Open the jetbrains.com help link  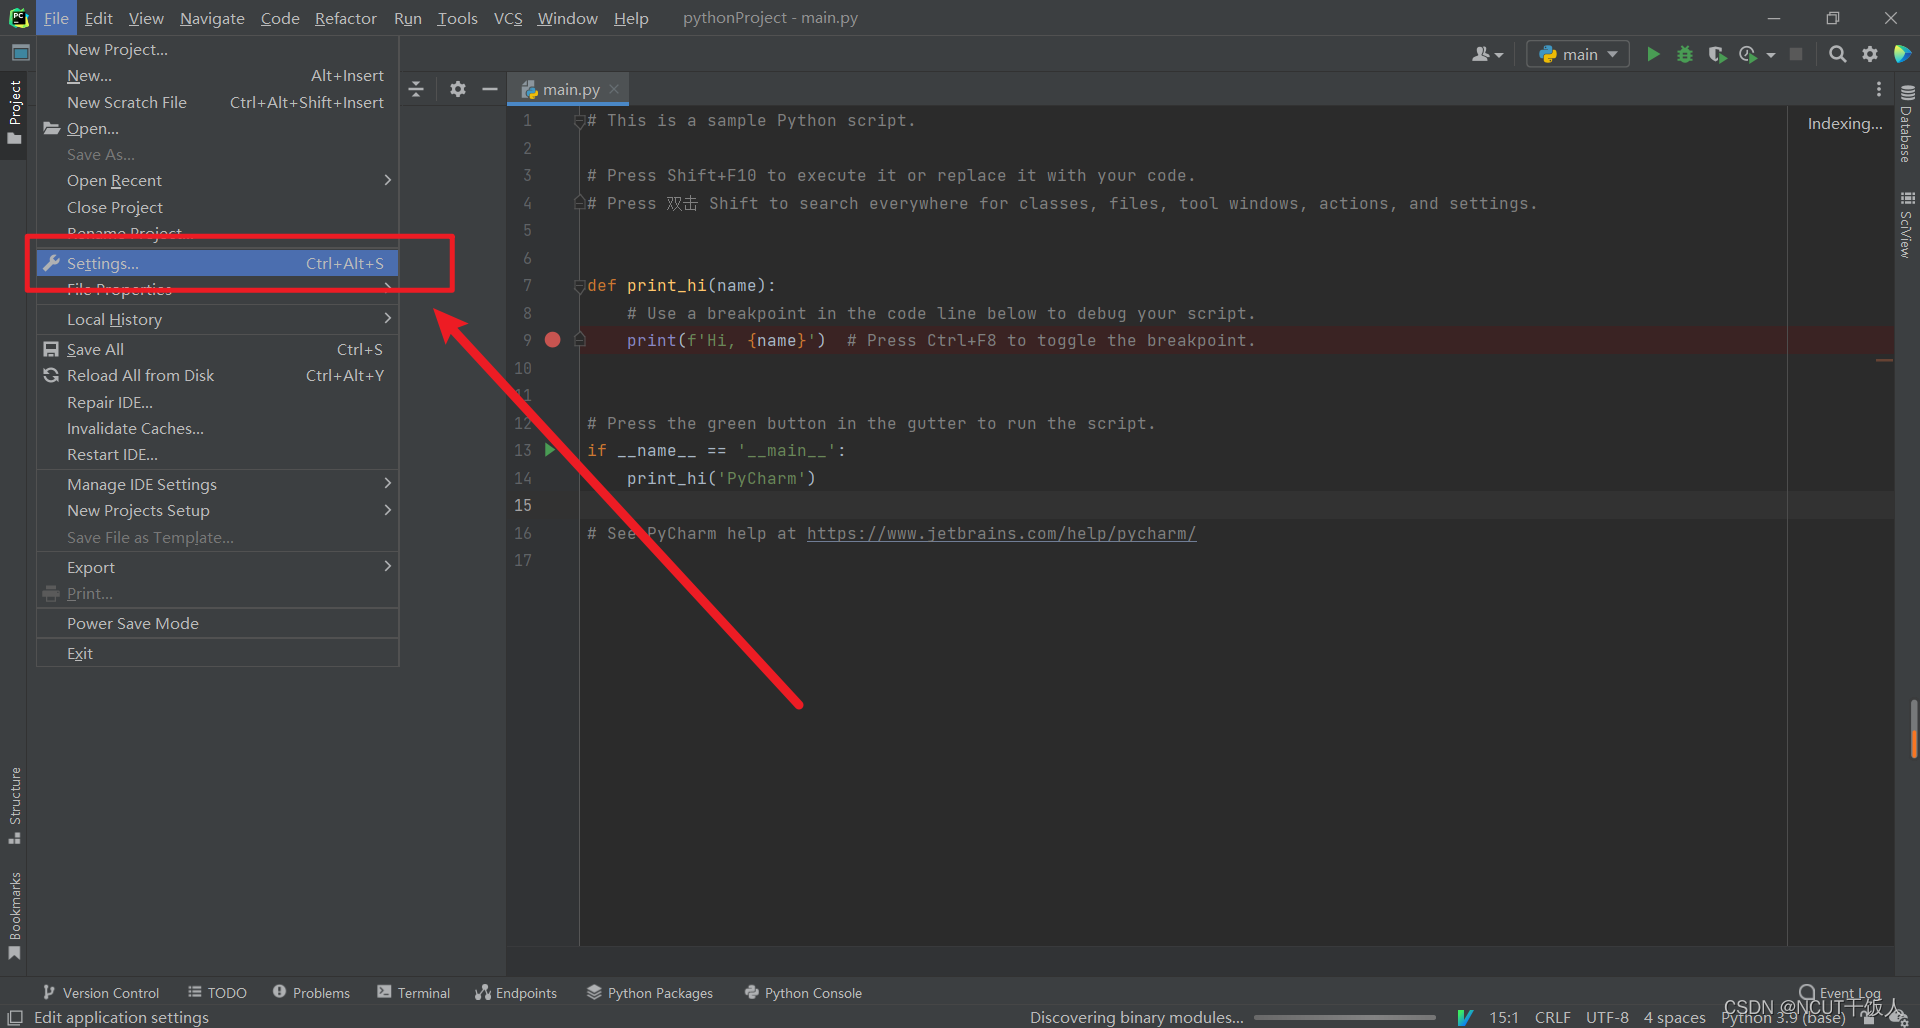tap(1001, 533)
